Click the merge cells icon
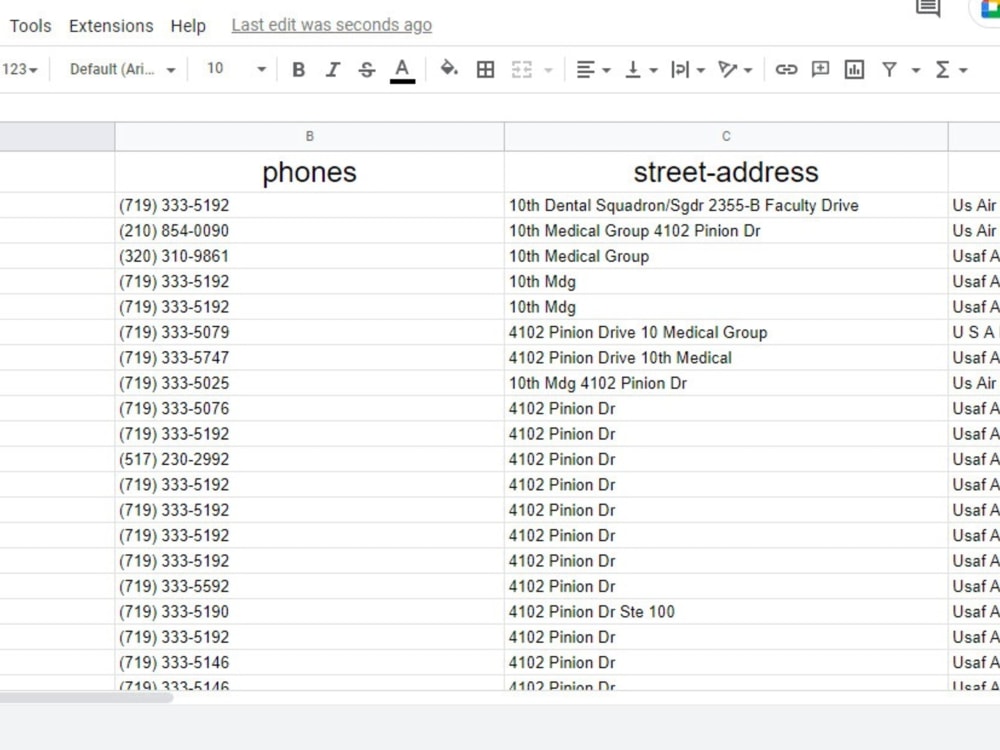The height and width of the screenshot is (750, 1000). [x=522, y=70]
